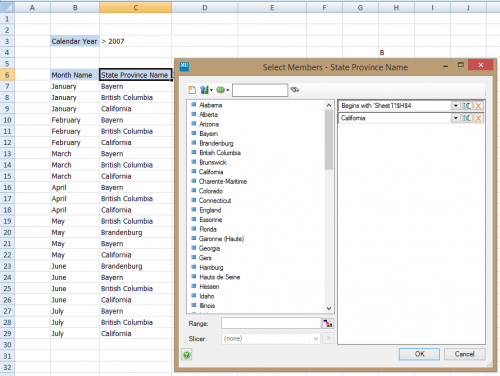Click the > 2007 cell in spreadsheet

(135, 41)
